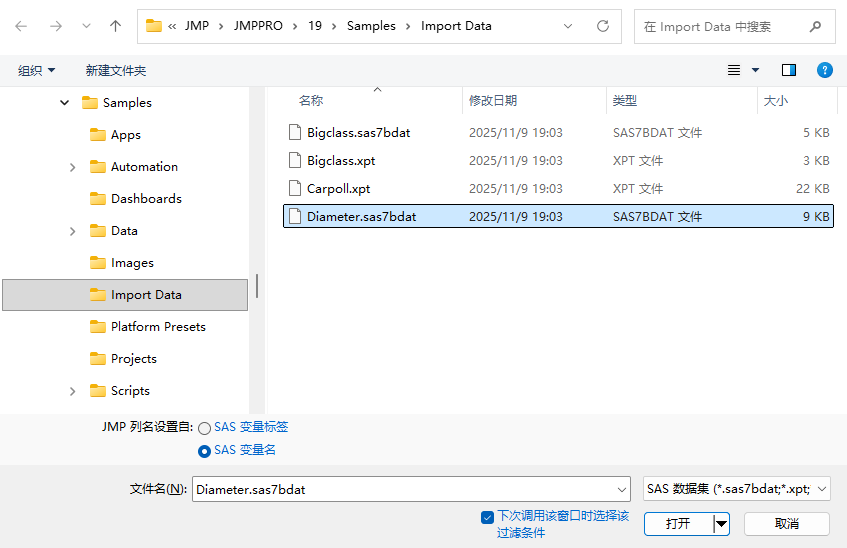Screen dimensions: 847x548
Task: Choose SAS 变量标签 radio option
Action: pyautogui.click(x=204, y=428)
